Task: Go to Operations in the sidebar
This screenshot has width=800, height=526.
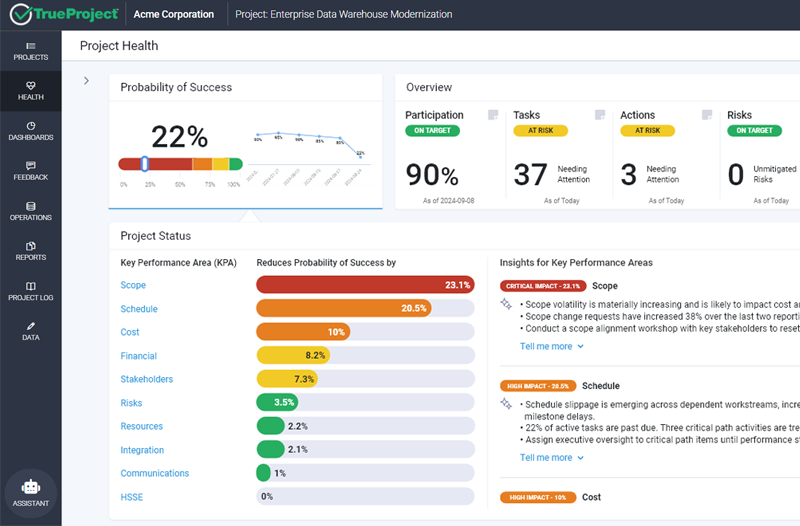Action: [31, 211]
